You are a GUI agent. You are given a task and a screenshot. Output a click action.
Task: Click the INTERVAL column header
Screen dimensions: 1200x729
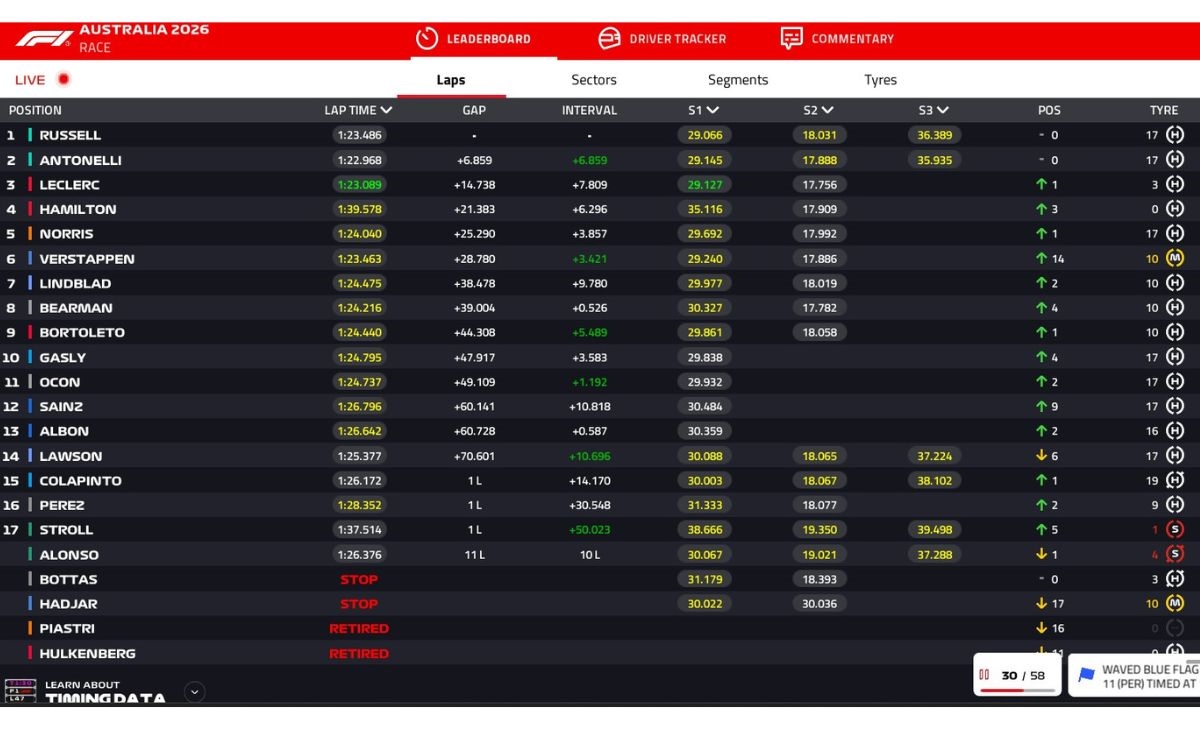tap(589, 111)
